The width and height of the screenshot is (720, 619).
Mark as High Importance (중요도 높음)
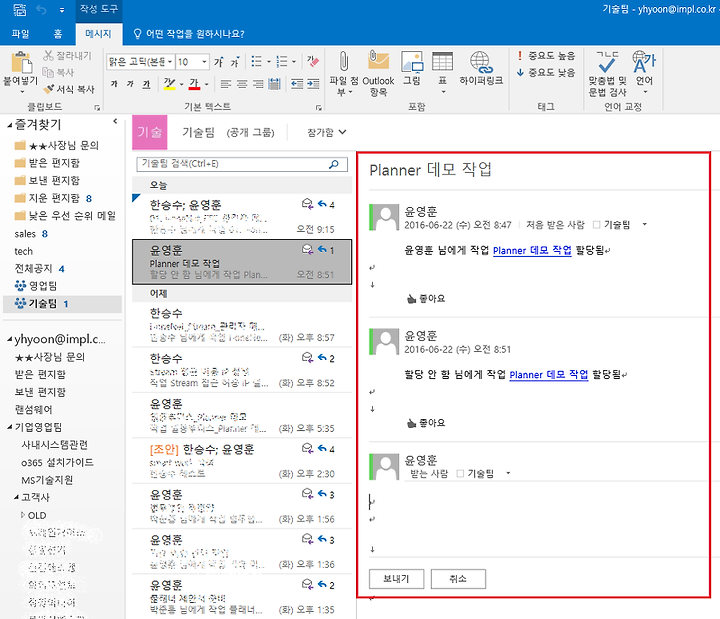(546, 56)
